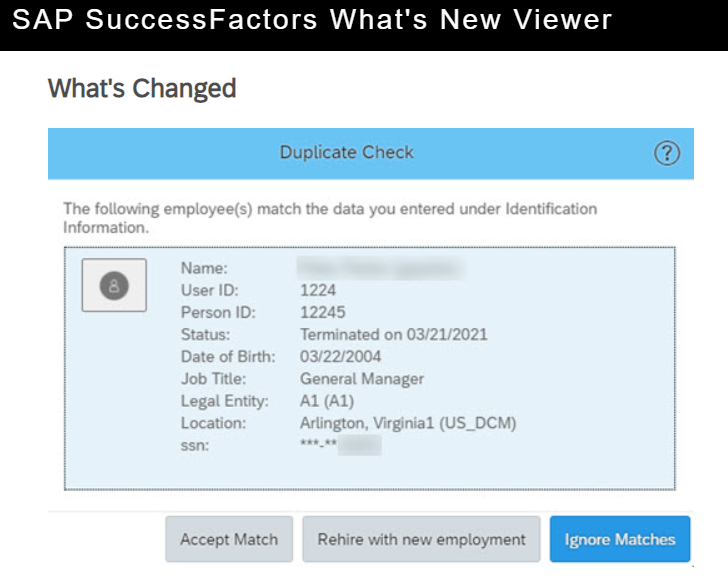728x576 pixels.
Task: Click the Accept Match button
Action: click(229, 539)
